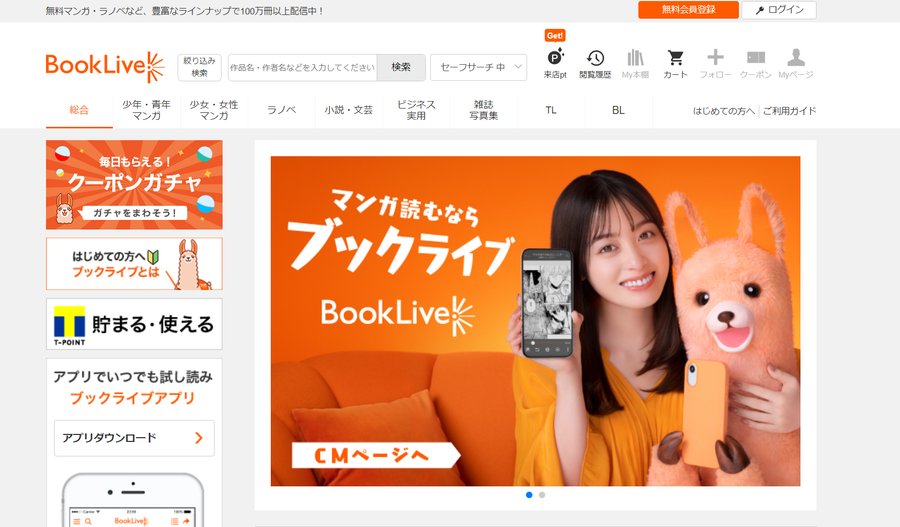Click the はじめての方へ ブックライブとは banner
This screenshot has height=527, width=900.
point(134,264)
